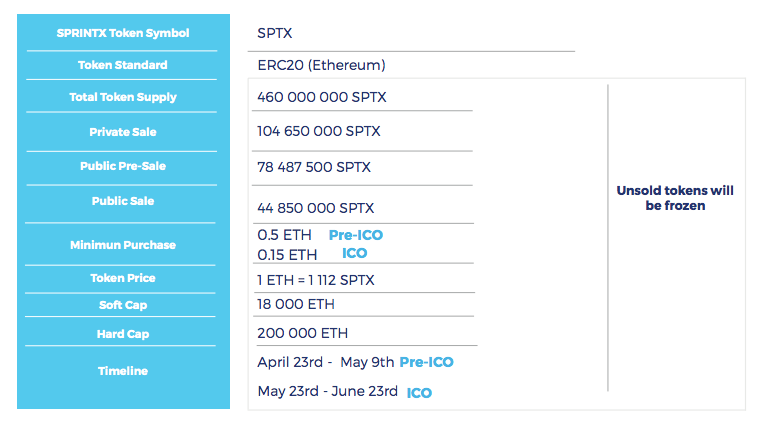The image size is (770, 427).
Task: Click the Total Token Supply label
Action: [123, 98]
